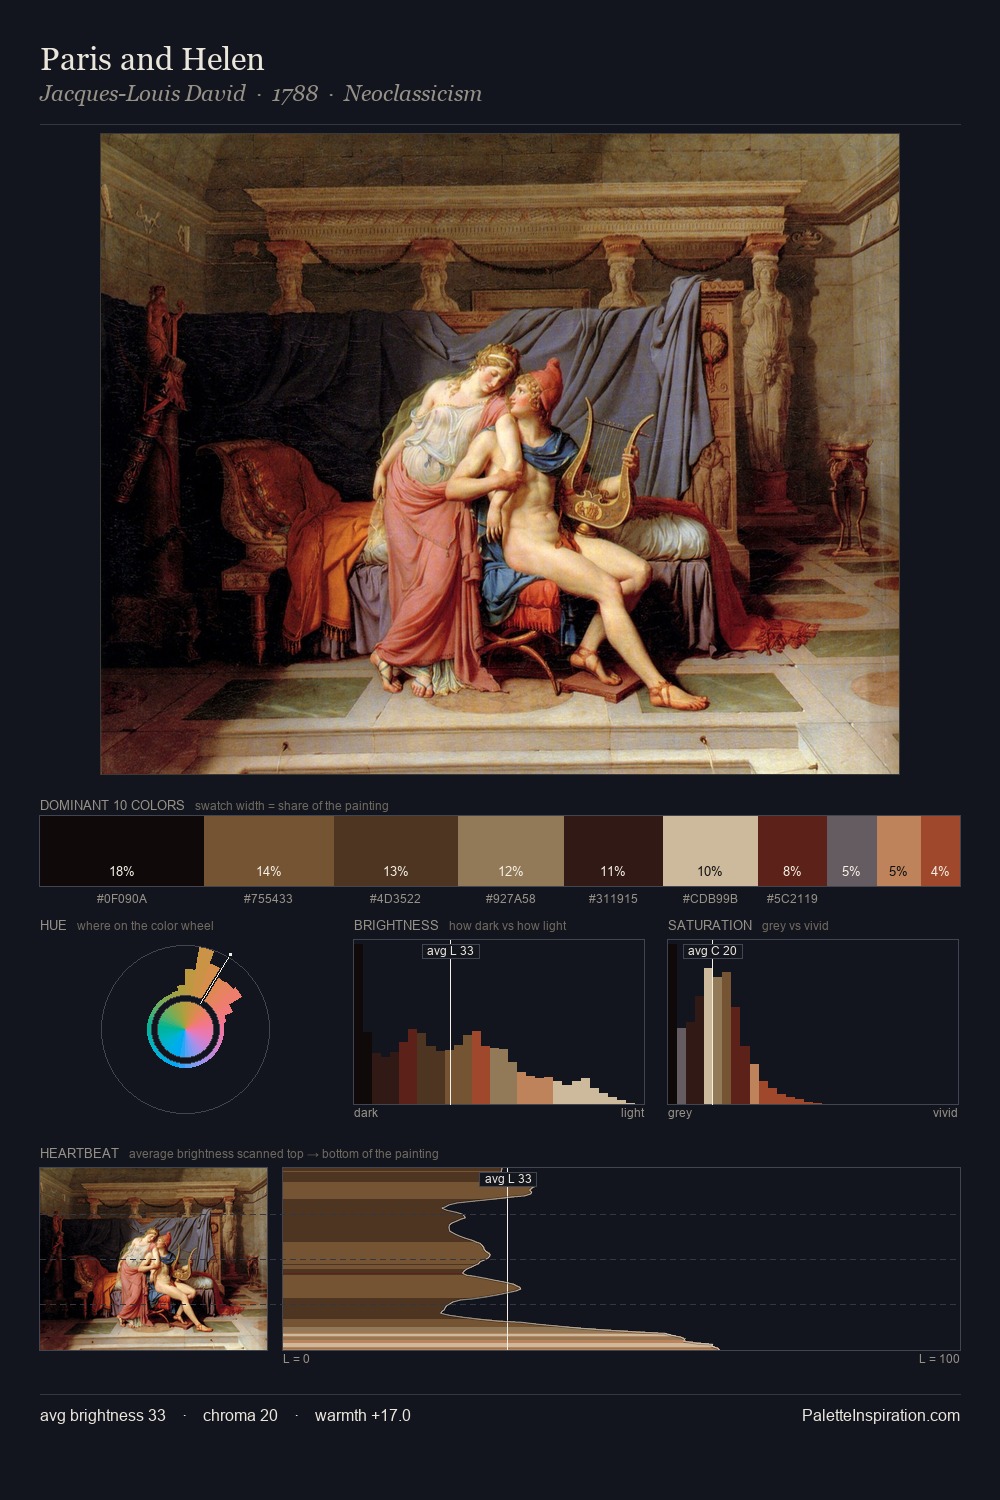Click hex code #4D3522
1000x1500 pixels.
point(396,899)
